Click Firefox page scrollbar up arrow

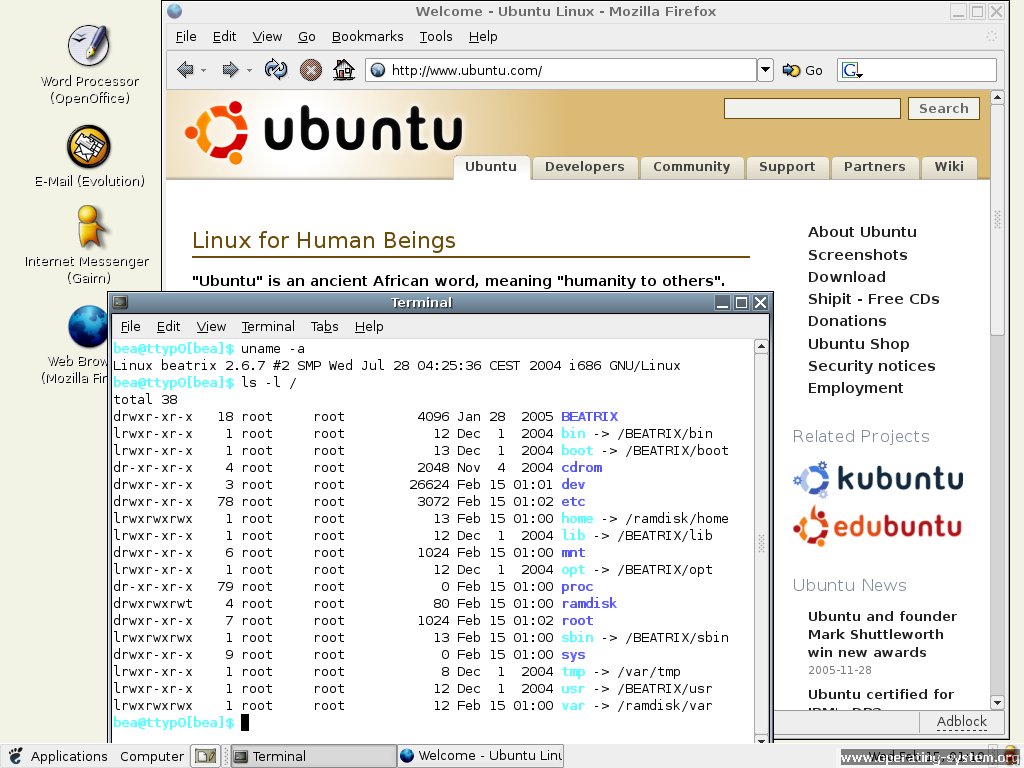(x=997, y=98)
